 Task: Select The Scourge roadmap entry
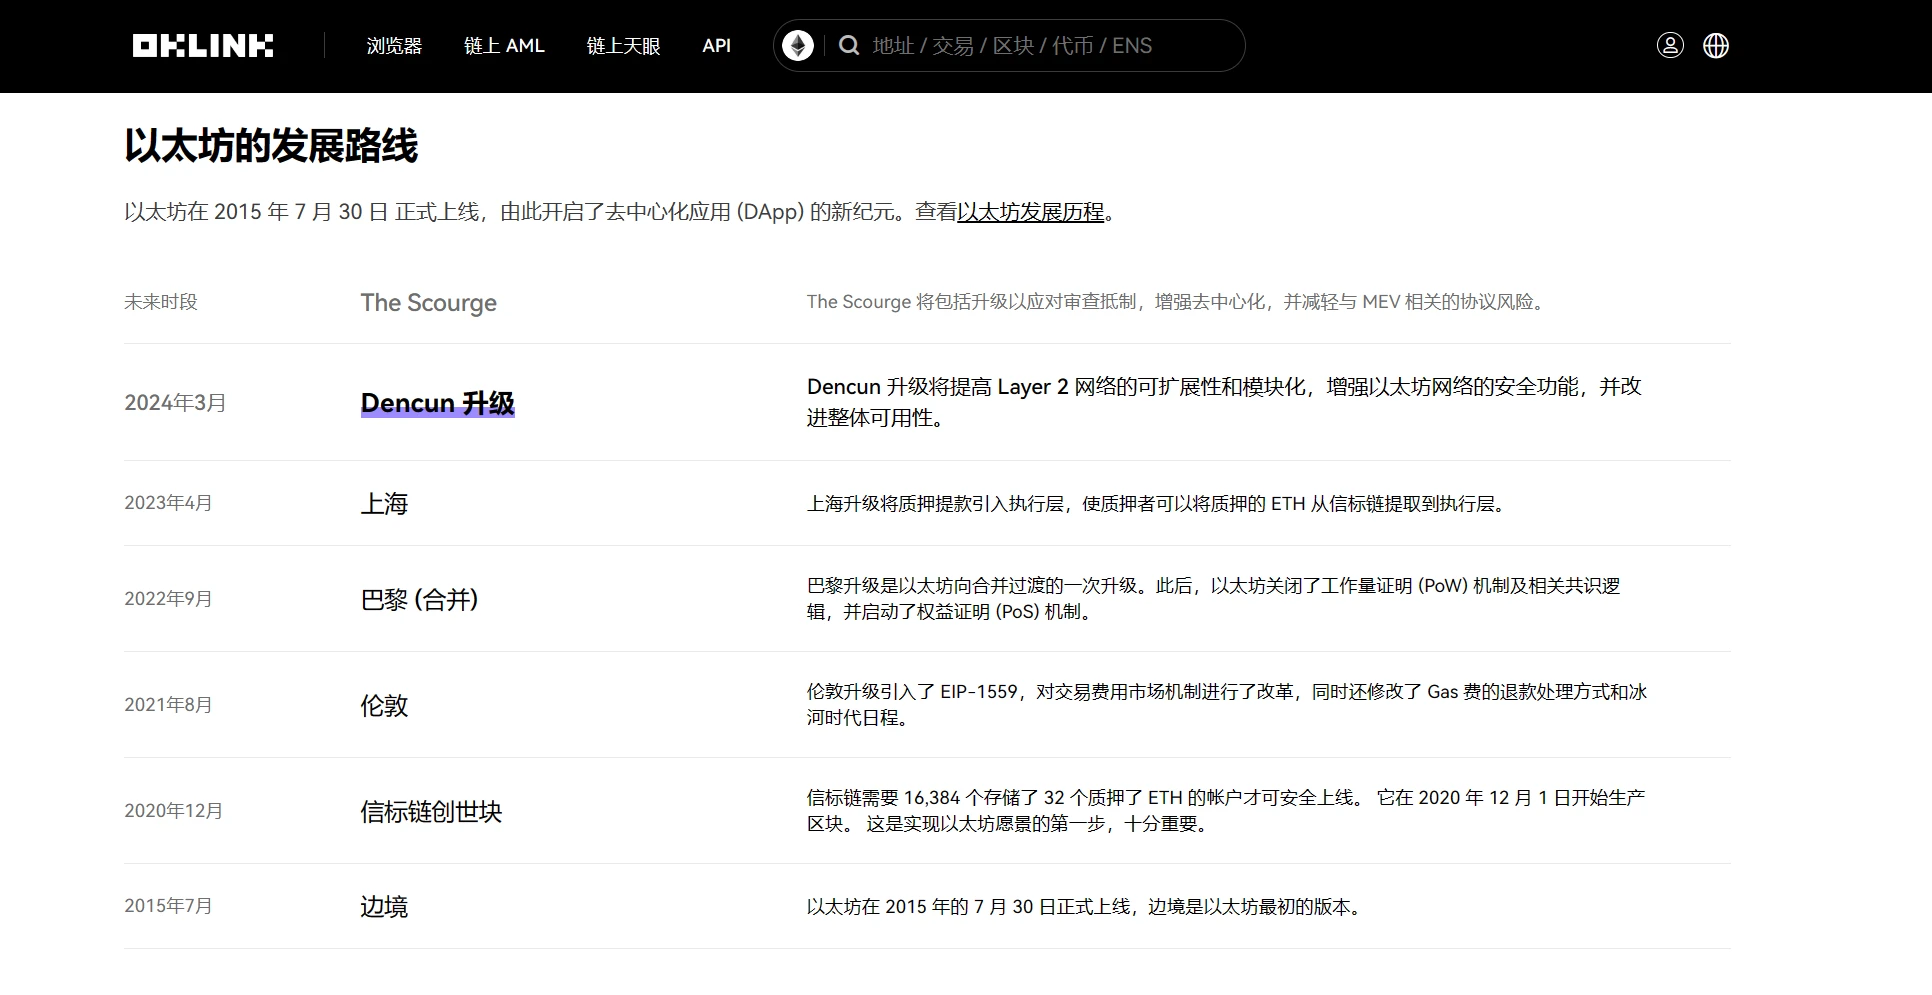tap(428, 302)
